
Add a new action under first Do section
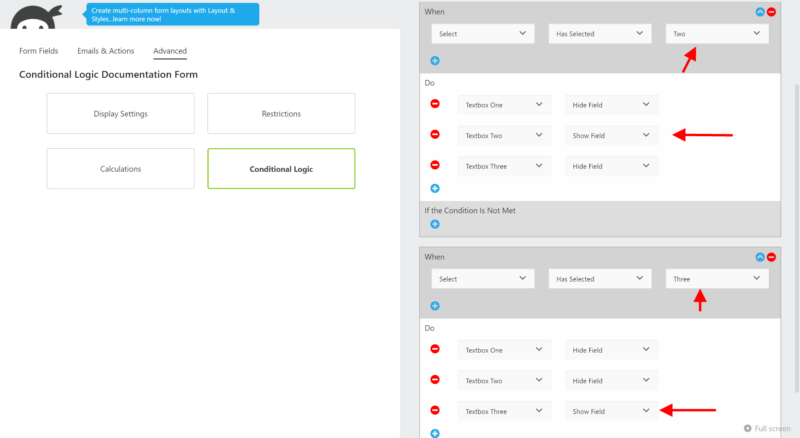pyautogui.click(x=435, y=188)
